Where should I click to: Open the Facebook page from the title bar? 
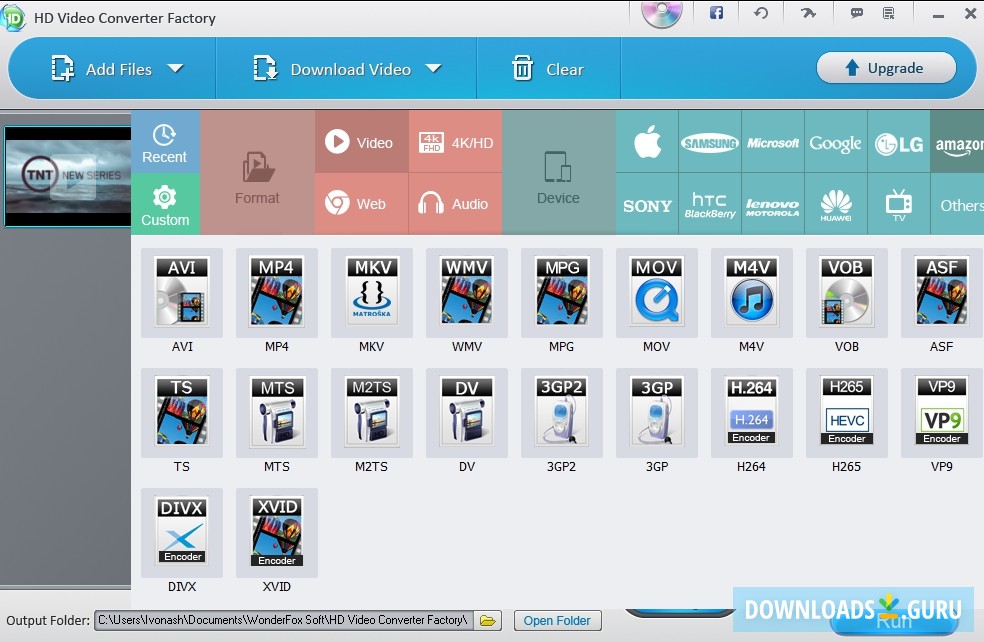[x=715, y=12]
